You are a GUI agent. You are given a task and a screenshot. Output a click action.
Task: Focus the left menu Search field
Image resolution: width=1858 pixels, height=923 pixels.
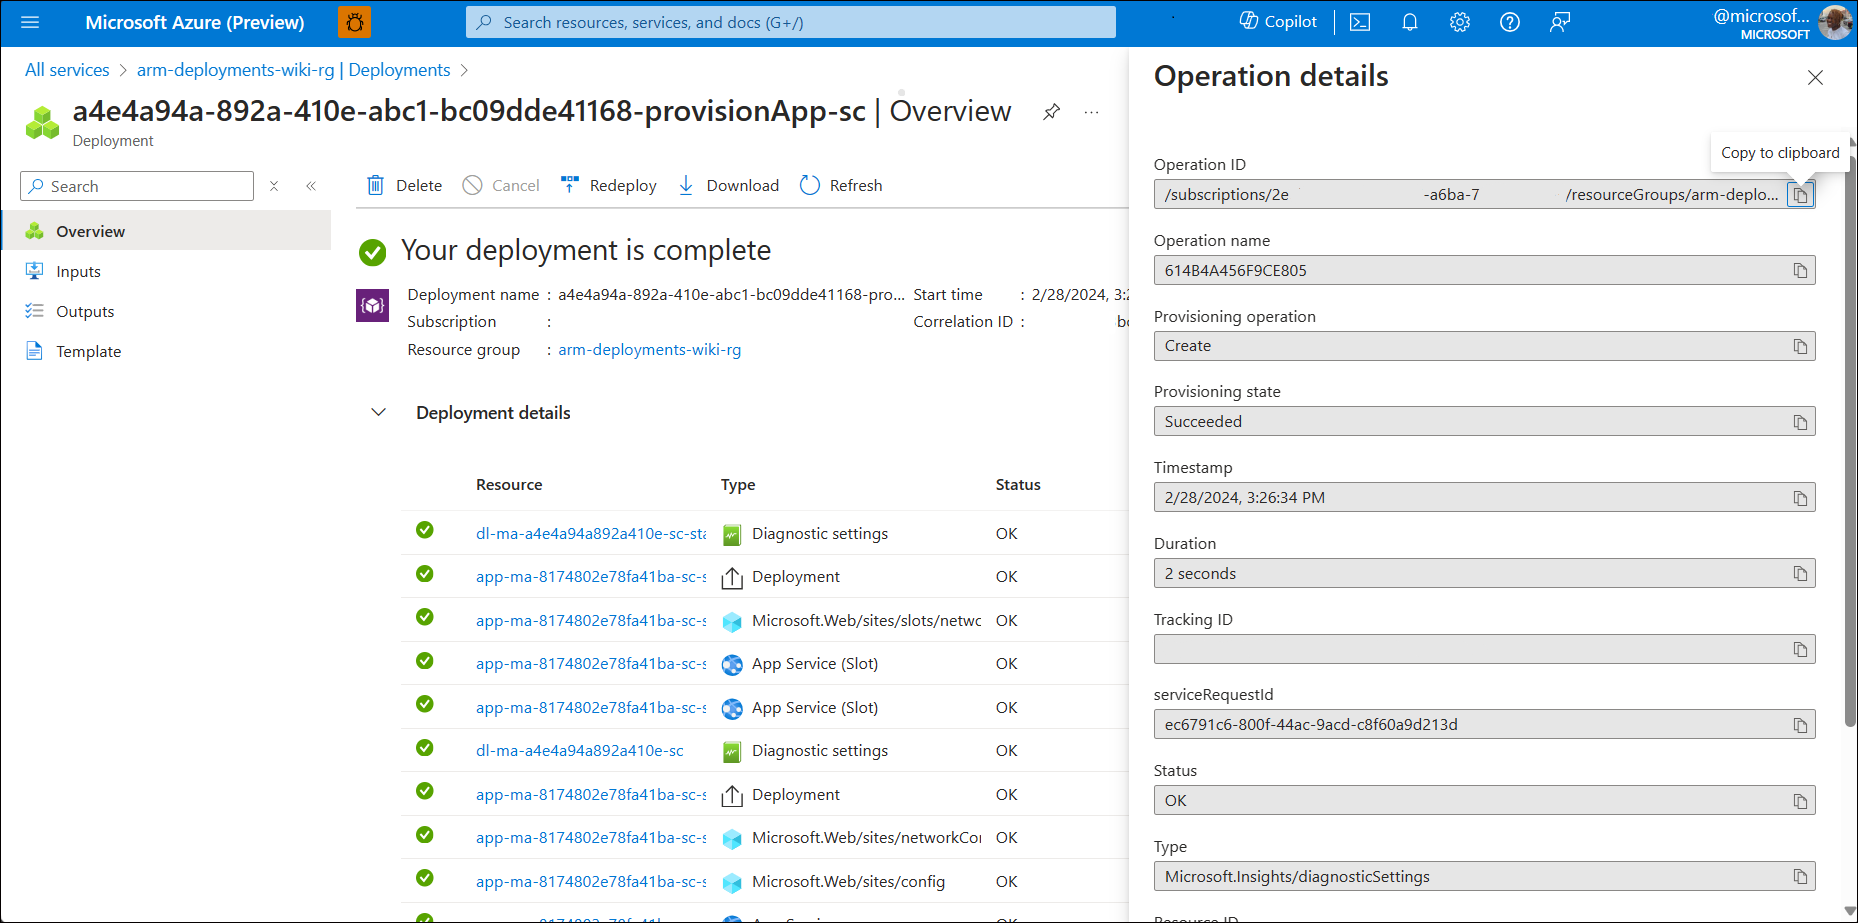(137, 186)
